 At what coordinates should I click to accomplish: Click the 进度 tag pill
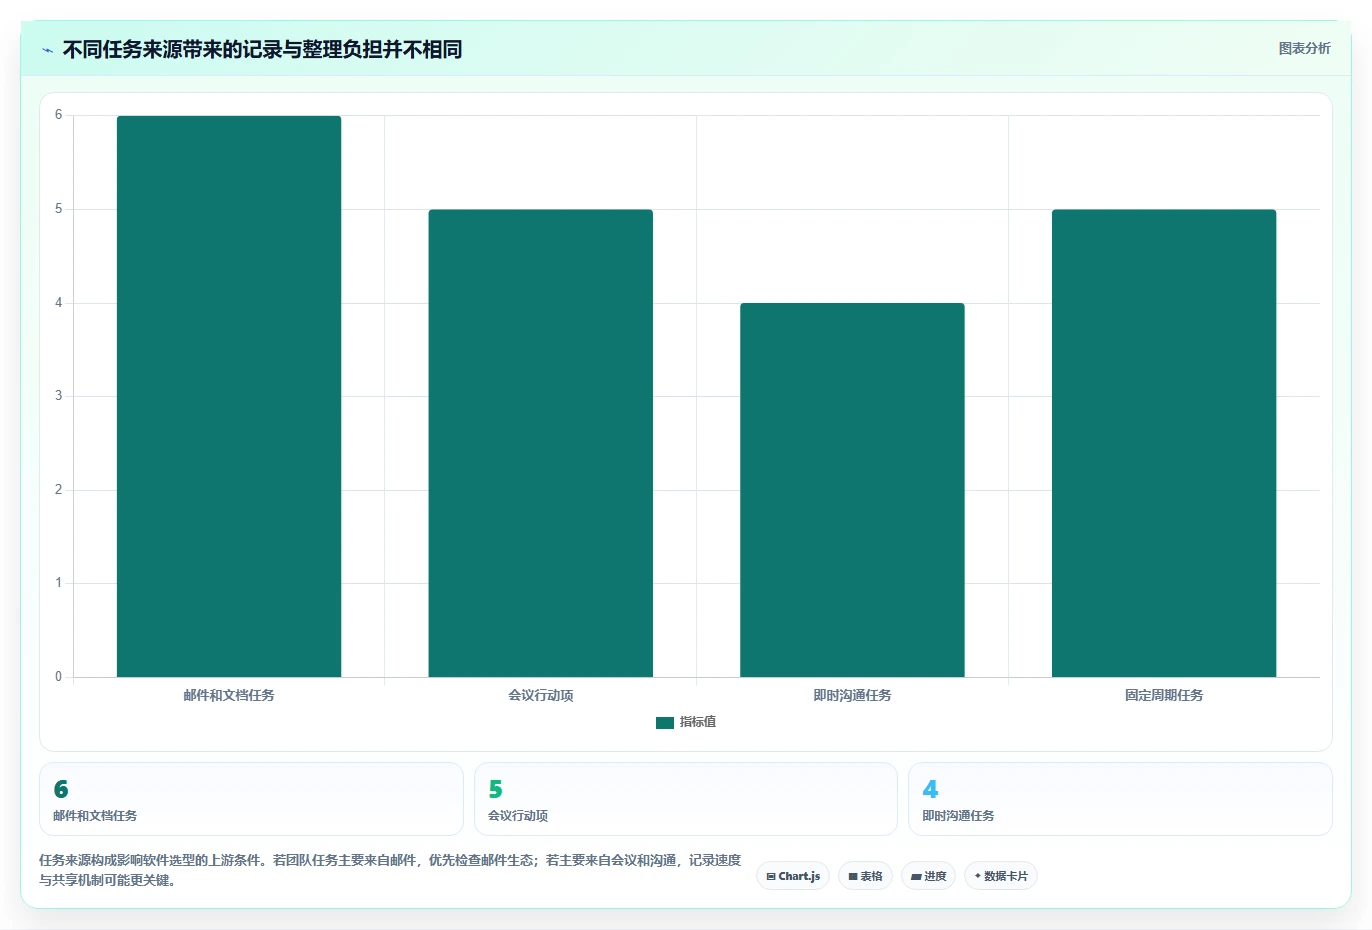pos(928,876)
